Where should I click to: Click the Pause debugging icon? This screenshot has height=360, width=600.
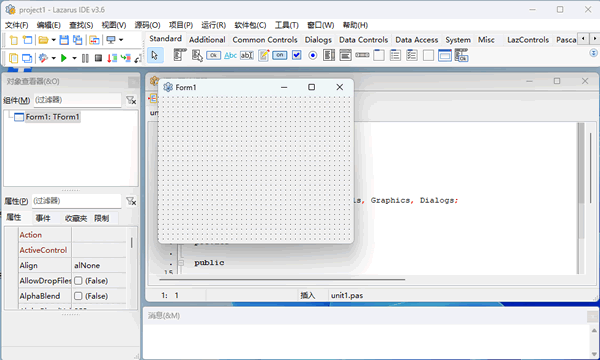85,58
